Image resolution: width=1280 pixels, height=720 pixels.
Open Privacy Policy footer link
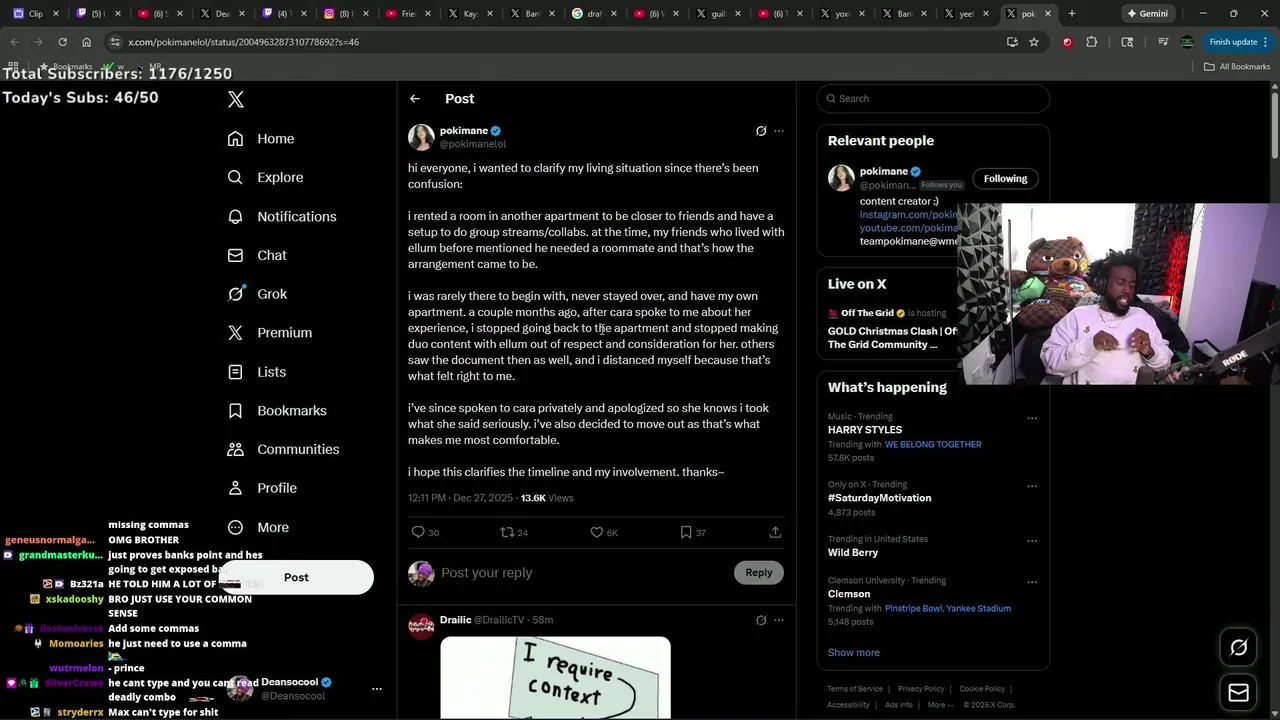(921, 689)
